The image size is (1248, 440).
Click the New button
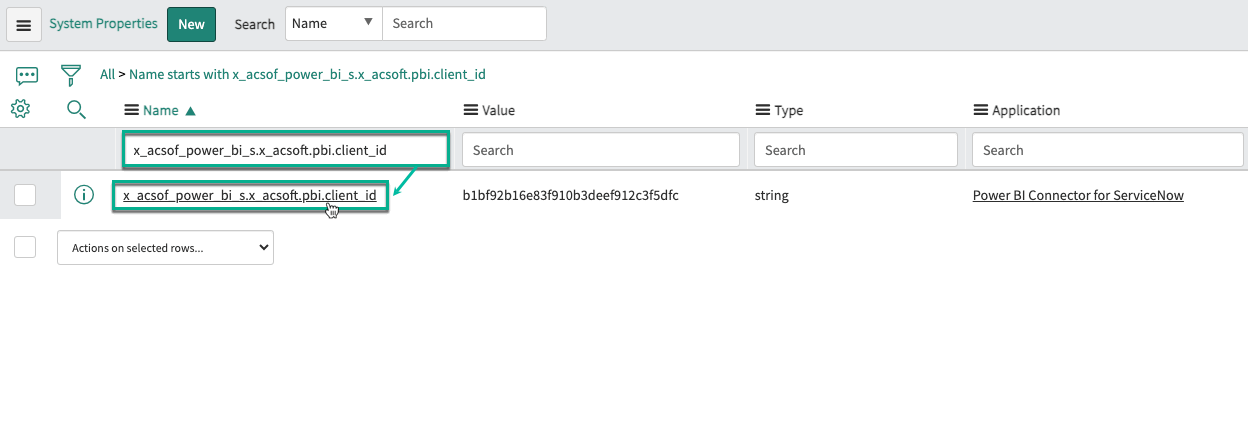(191, 24)
